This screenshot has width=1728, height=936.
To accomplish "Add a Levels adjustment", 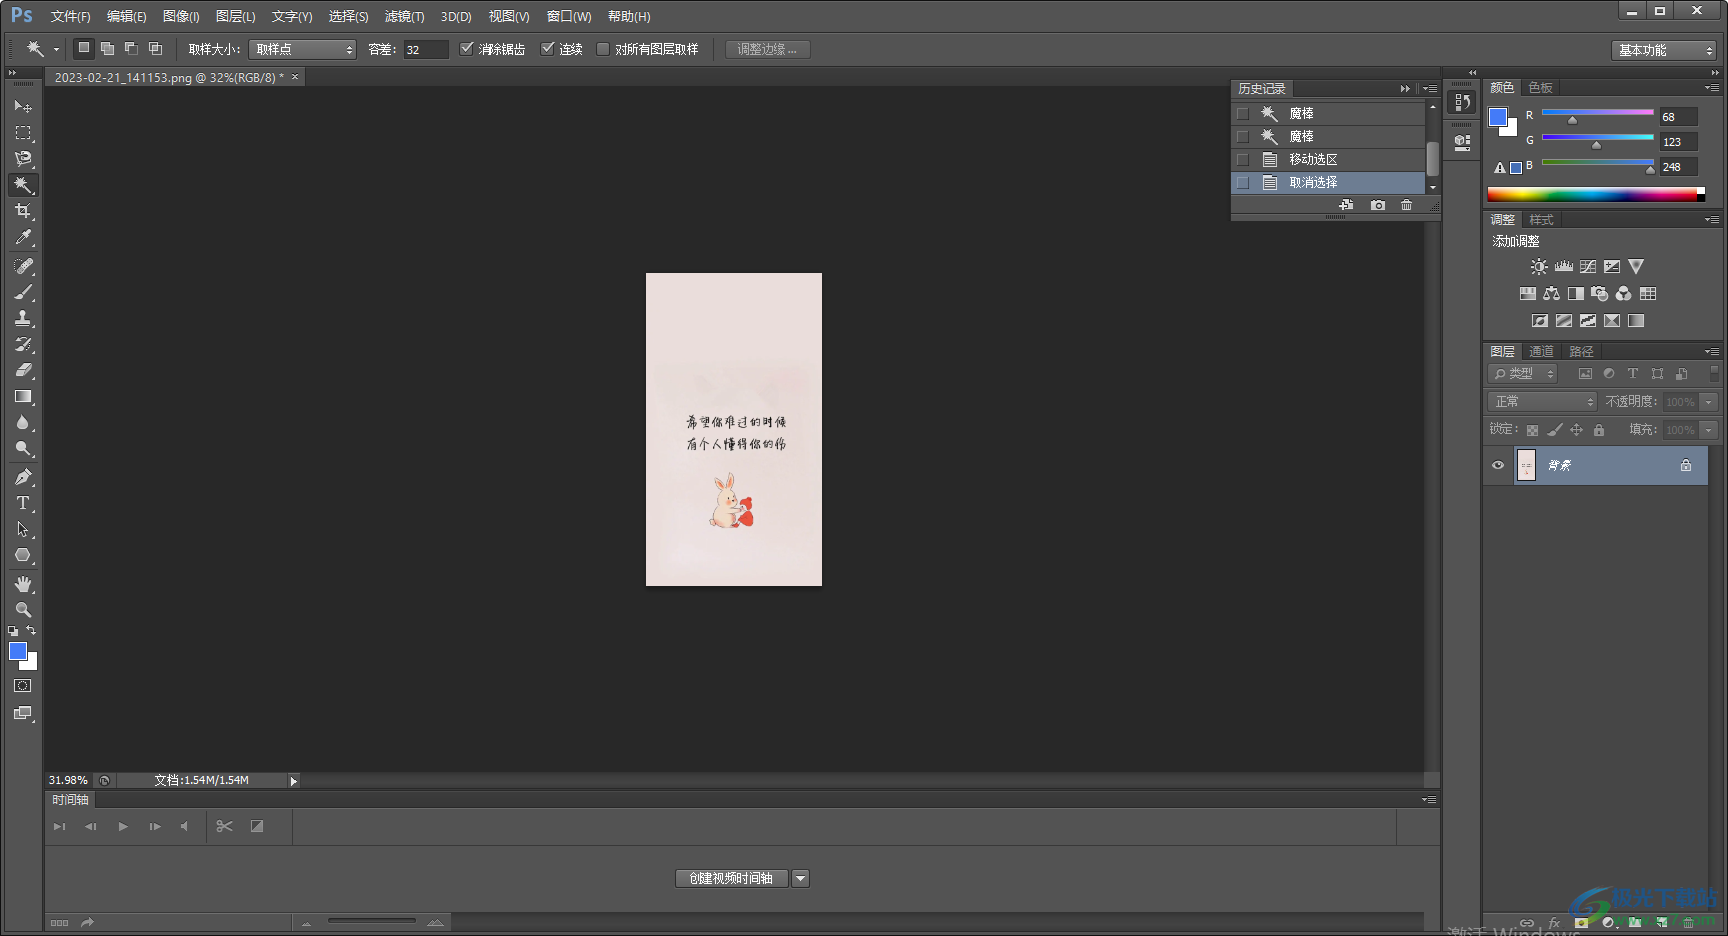I will click(x=1564, y=267).
